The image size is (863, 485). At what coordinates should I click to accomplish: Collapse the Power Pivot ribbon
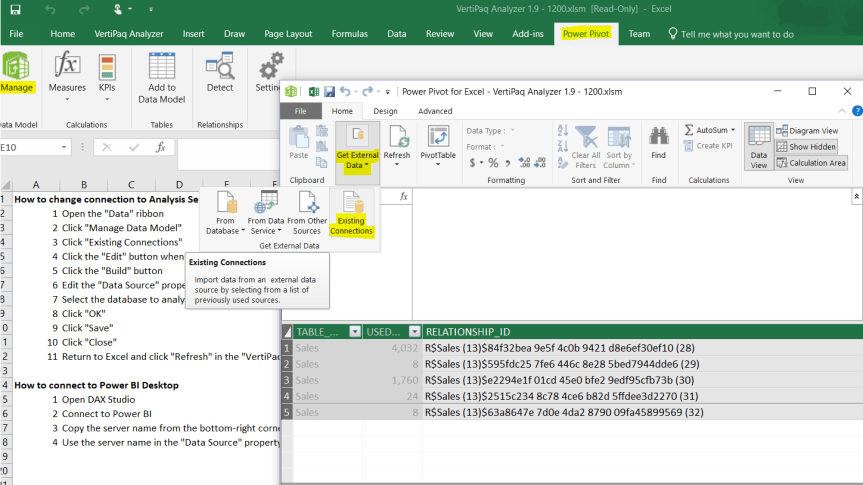(x=842, y=111)
